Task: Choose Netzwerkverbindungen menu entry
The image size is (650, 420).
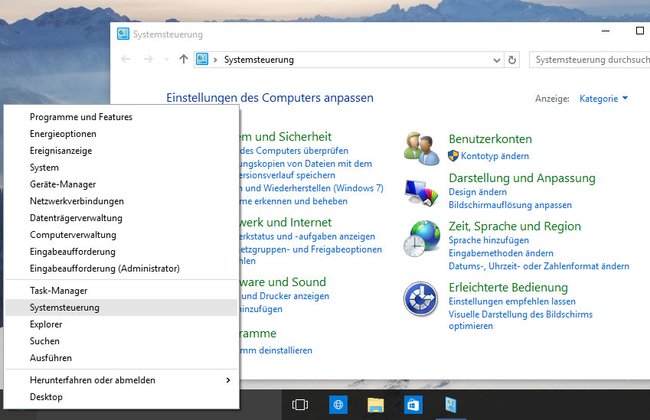Action: coord(122,201)
